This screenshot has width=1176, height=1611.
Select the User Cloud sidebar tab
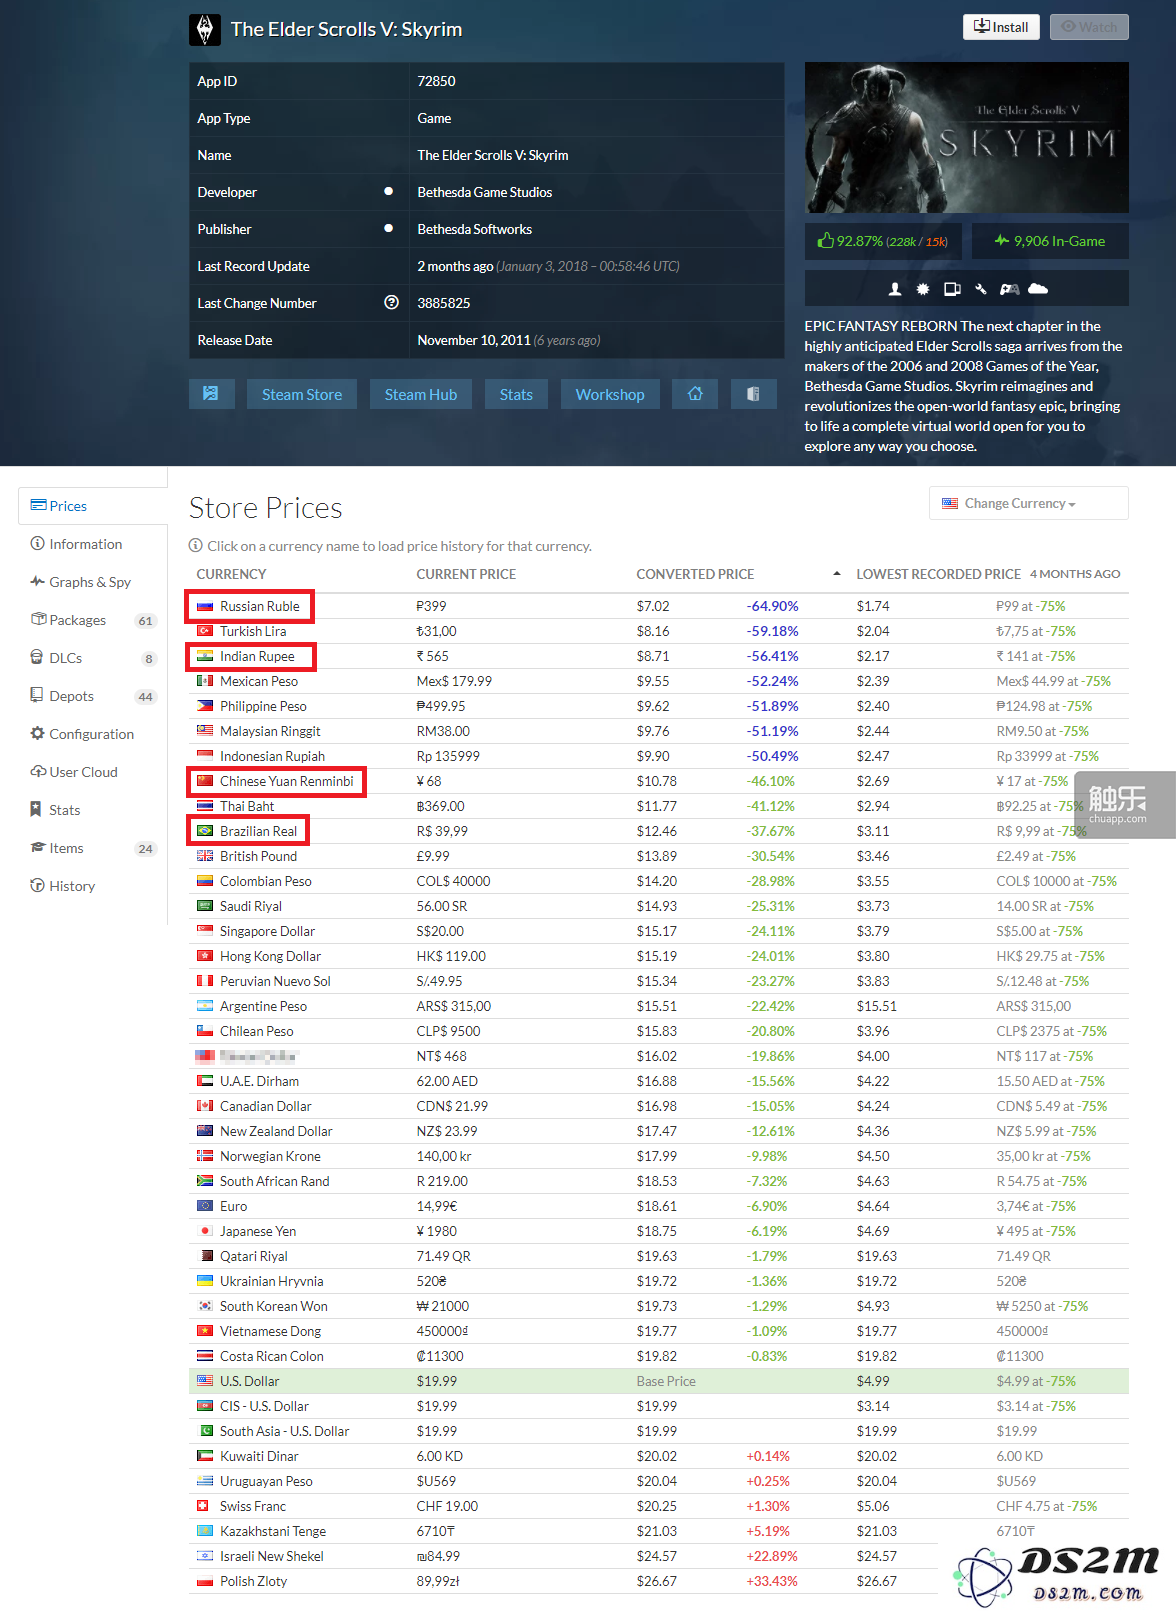[92, 772]
